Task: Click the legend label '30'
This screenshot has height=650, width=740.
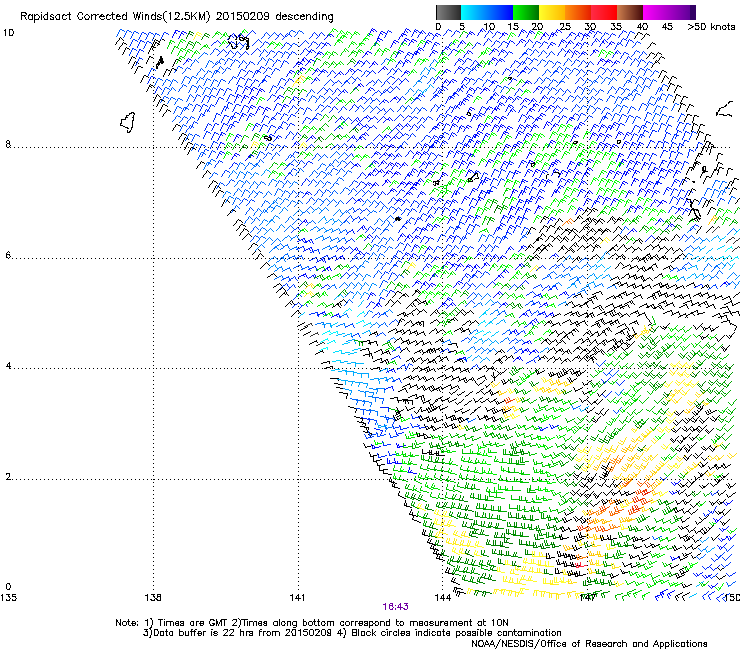Action: (x=590, y=27)
